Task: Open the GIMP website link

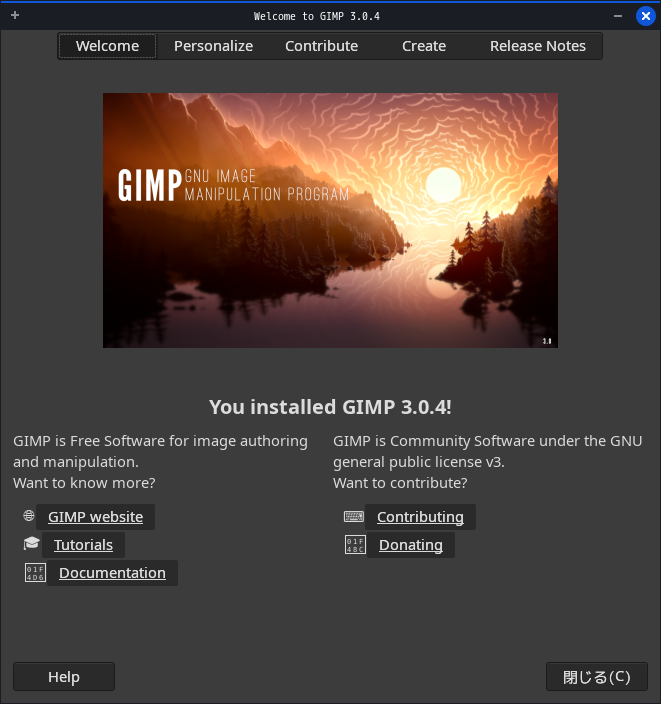Action: pos(96,517)
